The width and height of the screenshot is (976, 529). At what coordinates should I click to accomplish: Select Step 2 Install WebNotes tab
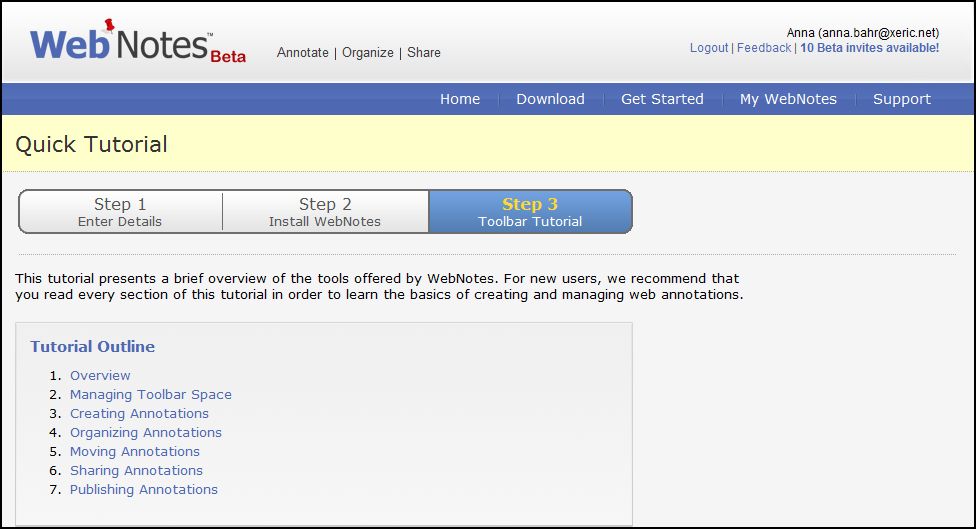(325, 212)
